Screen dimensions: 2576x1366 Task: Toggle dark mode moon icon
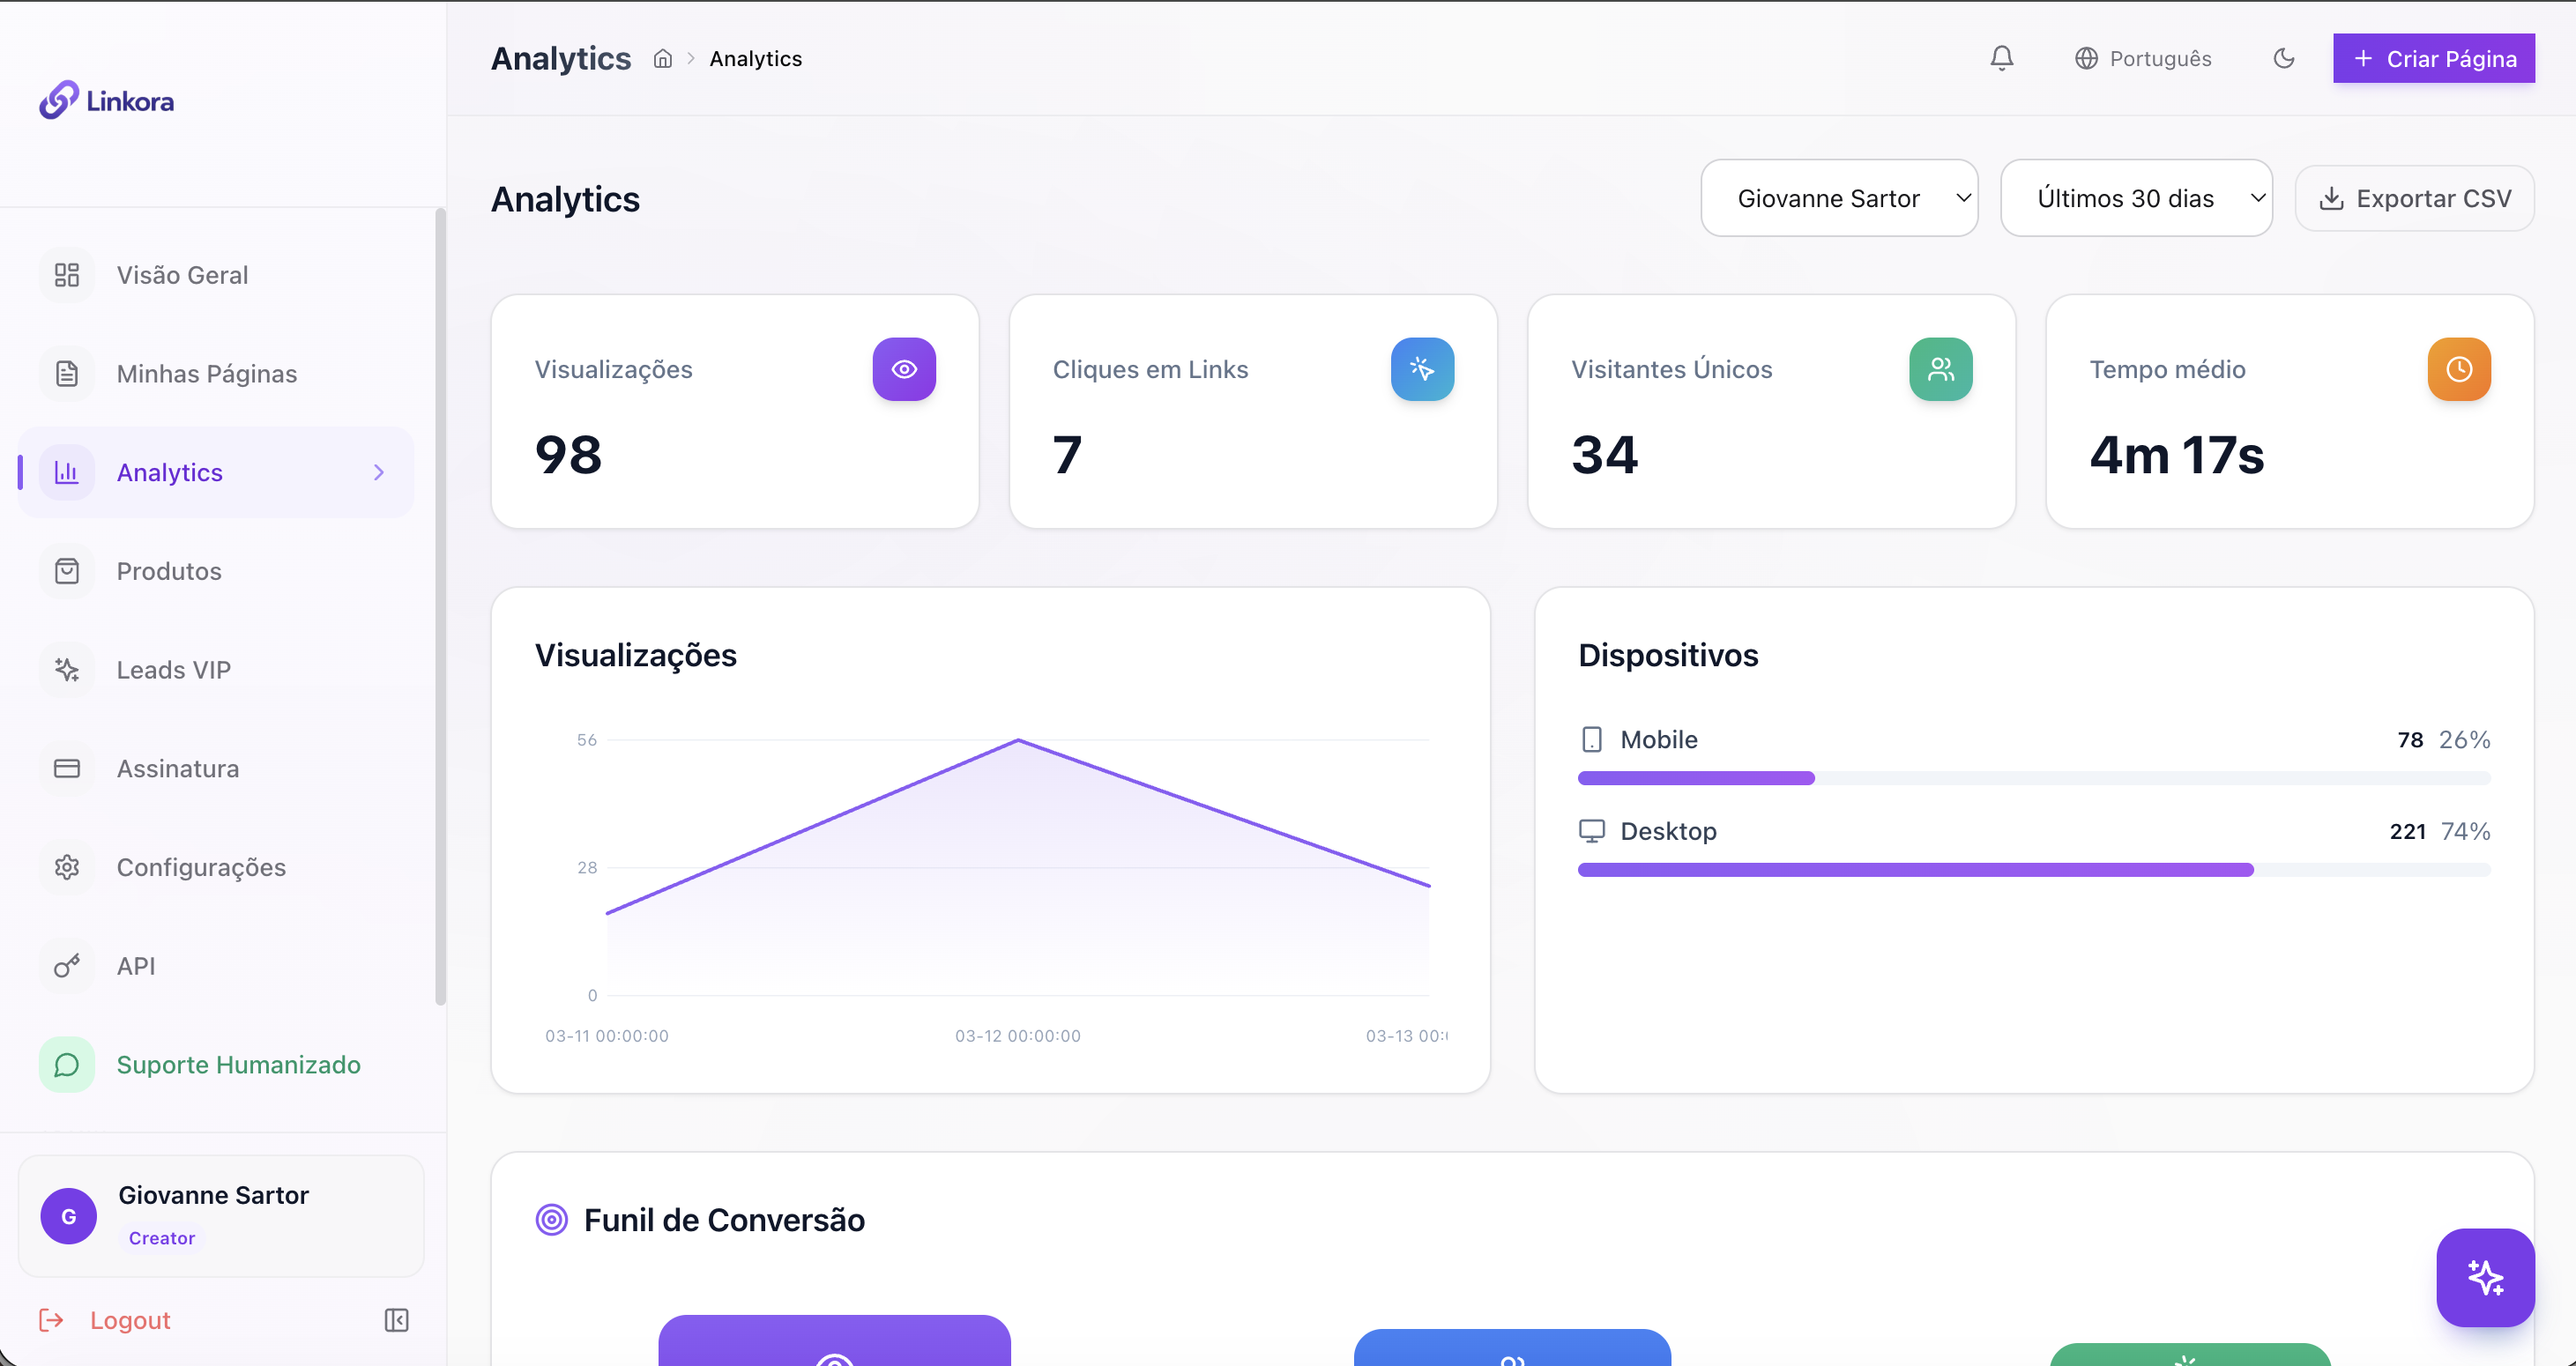tap(2284, 58)
